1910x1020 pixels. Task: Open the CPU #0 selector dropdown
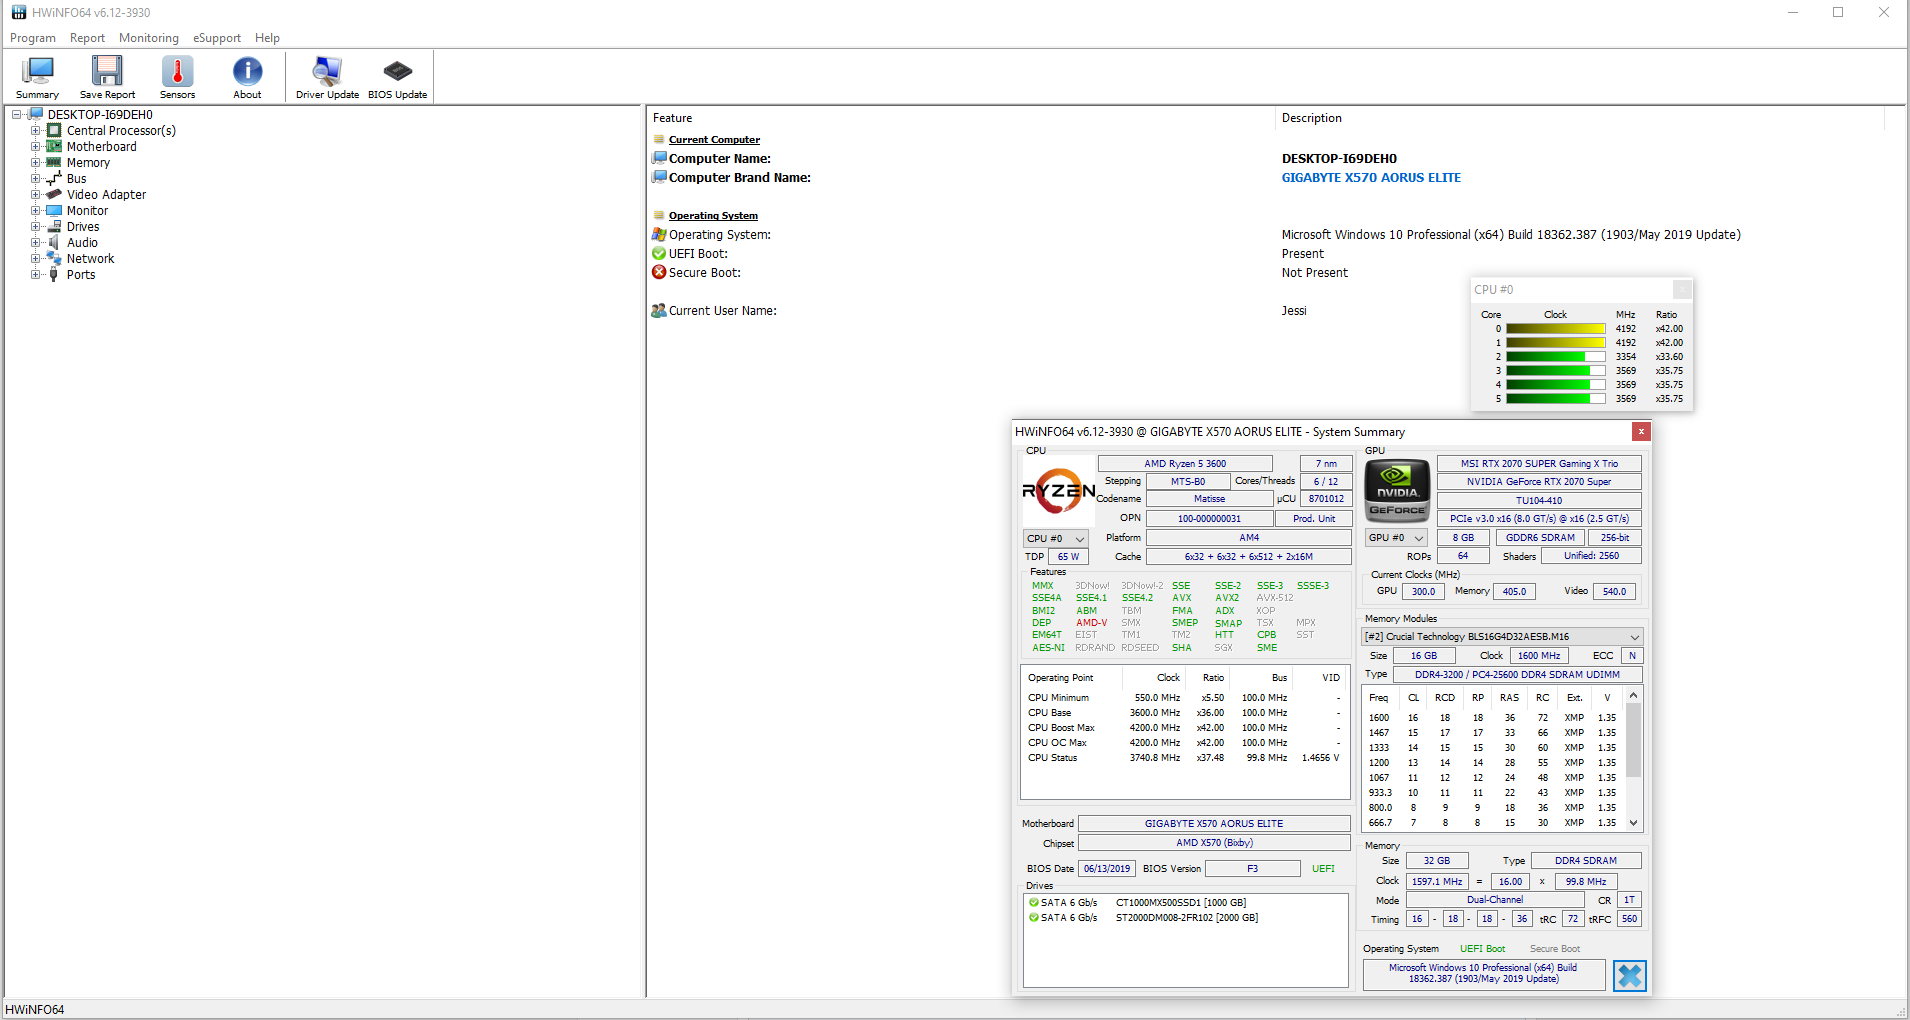click(x=1055, y=538)
